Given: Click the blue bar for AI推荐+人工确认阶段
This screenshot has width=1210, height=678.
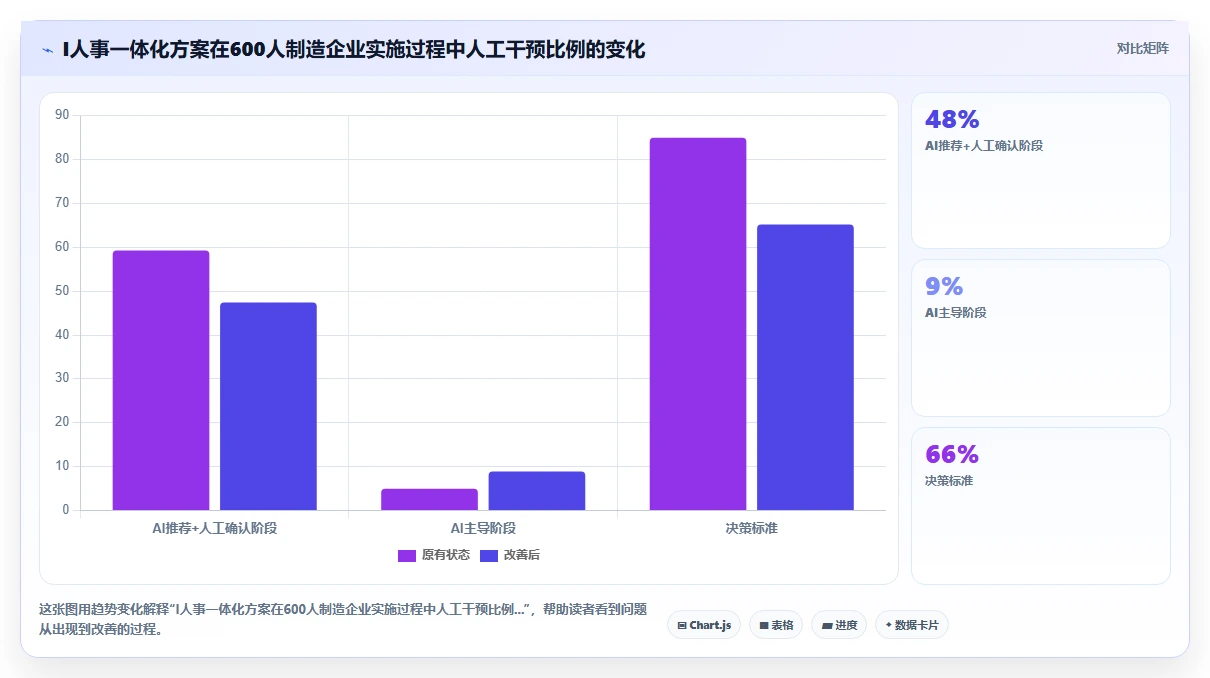Looking at the screenshot, I should [x=268, y=406].
